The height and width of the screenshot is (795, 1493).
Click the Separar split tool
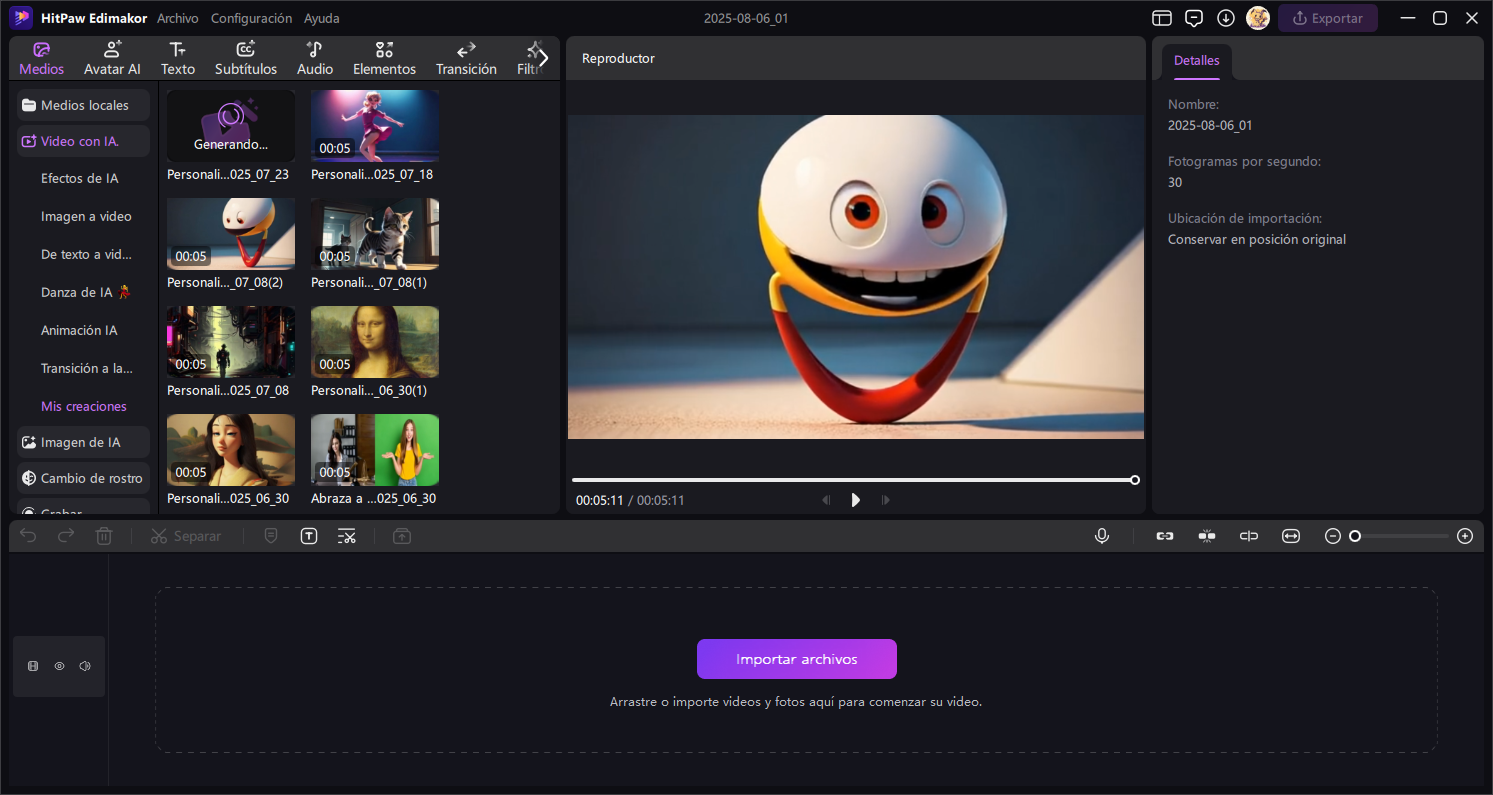tap(186, 536)
